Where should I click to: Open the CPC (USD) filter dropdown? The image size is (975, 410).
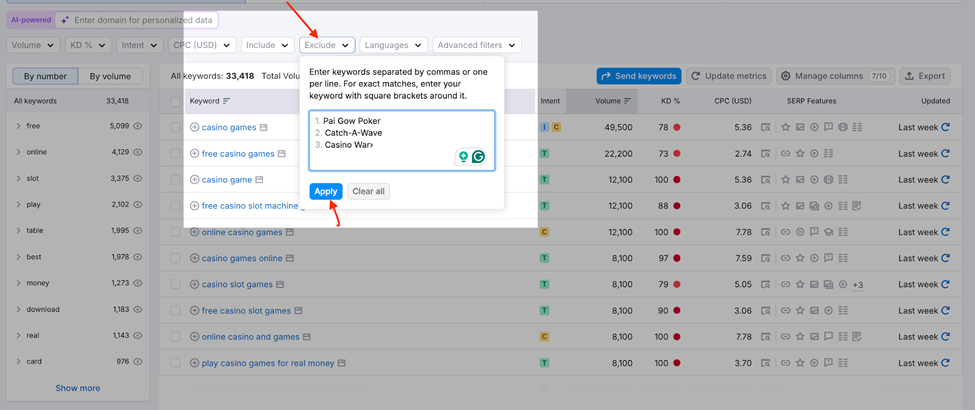point(202,45)
